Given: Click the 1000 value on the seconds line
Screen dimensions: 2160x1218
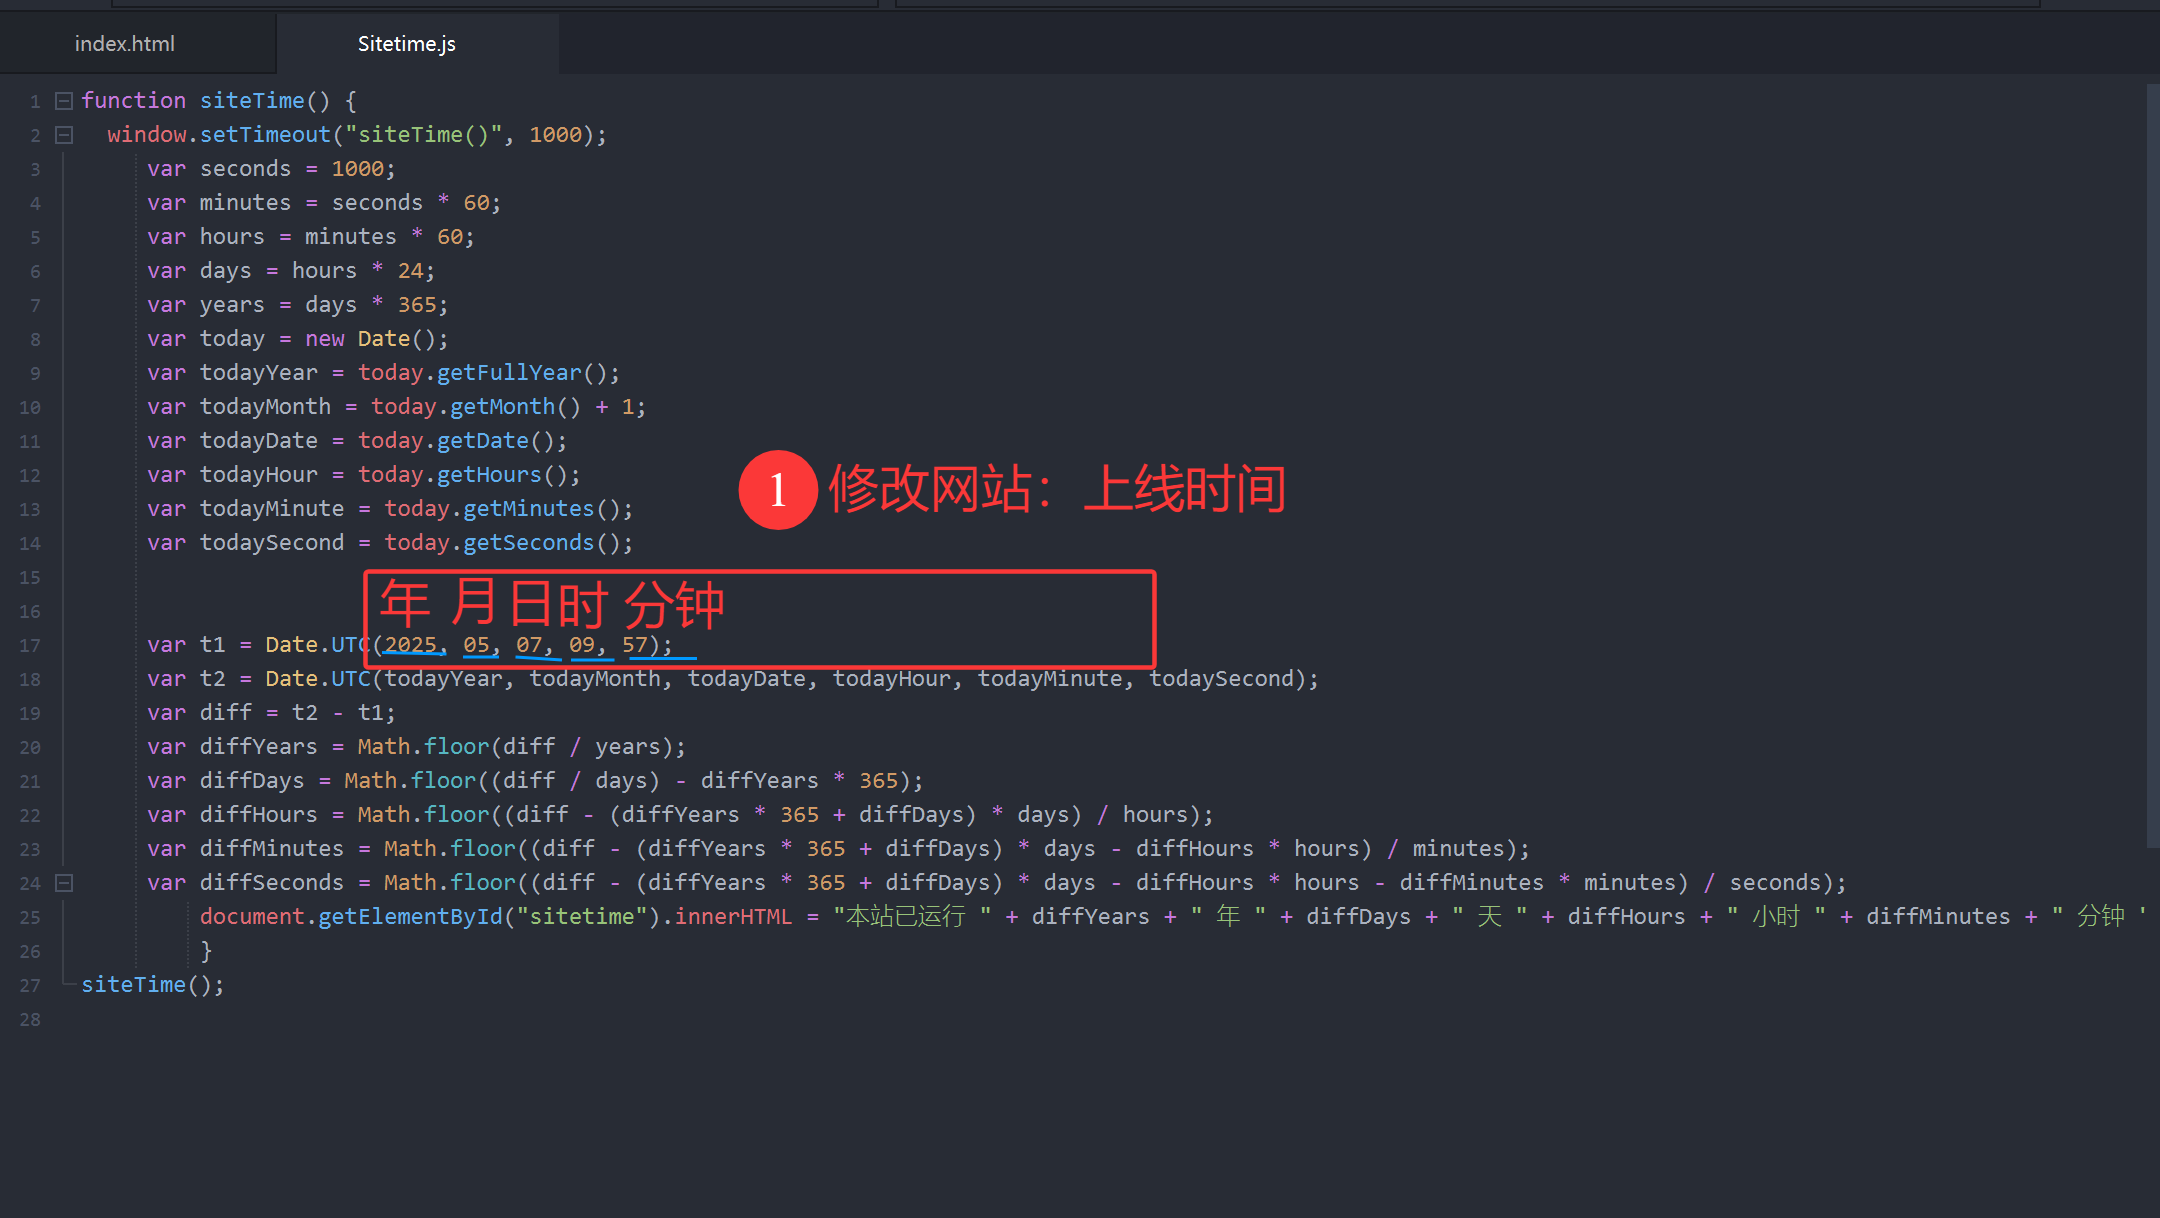Looking at the screenshot, I should (358, 169).
